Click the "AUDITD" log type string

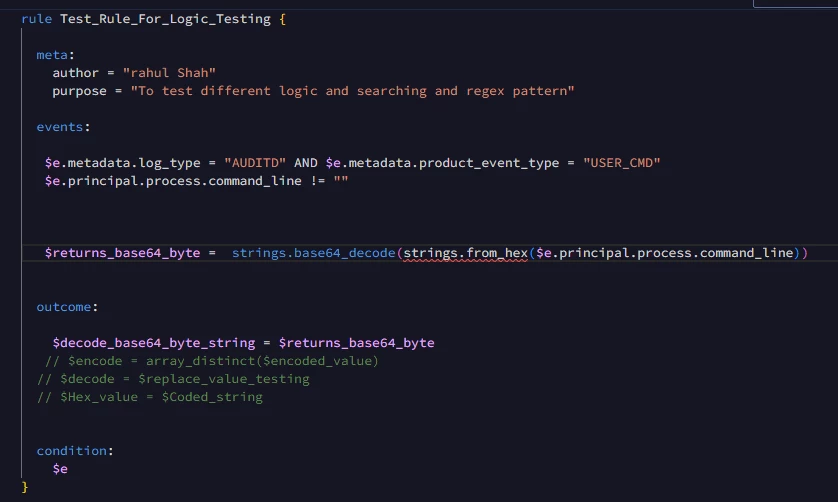255,163
